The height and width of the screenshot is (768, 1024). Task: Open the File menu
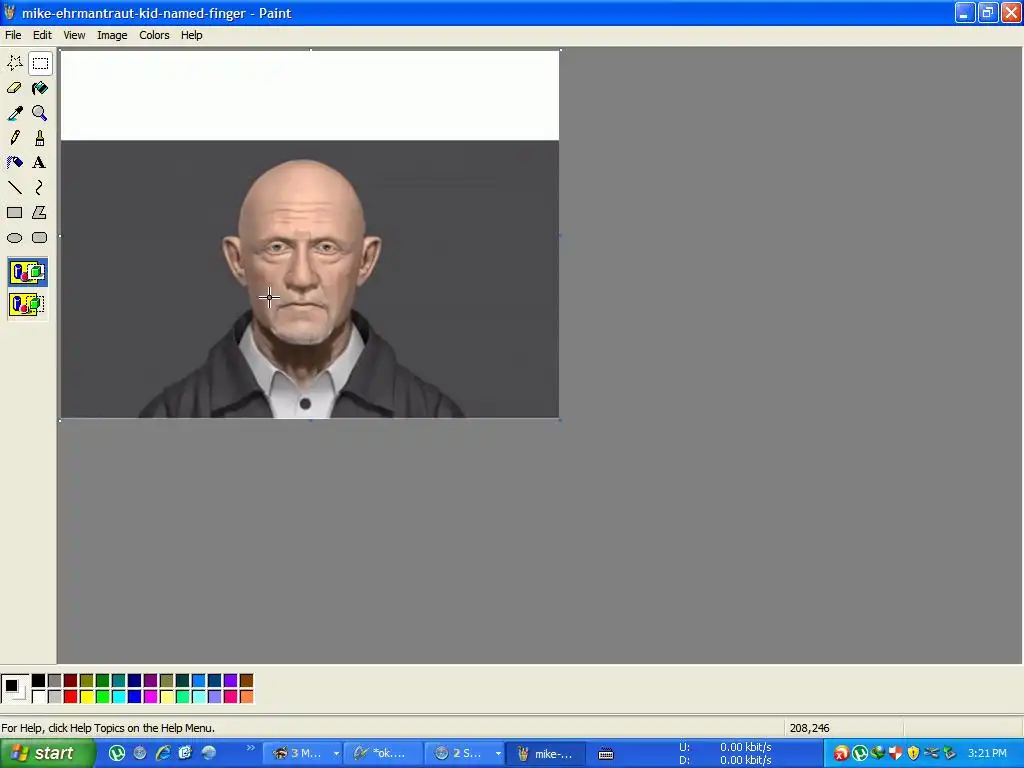tap(13, 35)
